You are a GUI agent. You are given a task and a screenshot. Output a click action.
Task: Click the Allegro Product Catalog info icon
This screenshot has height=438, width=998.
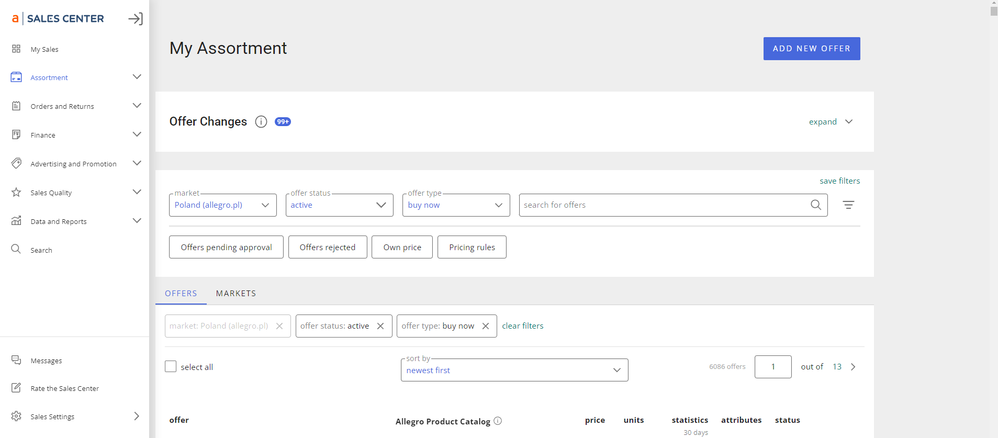pyautogui.click(x=497, y=421)
